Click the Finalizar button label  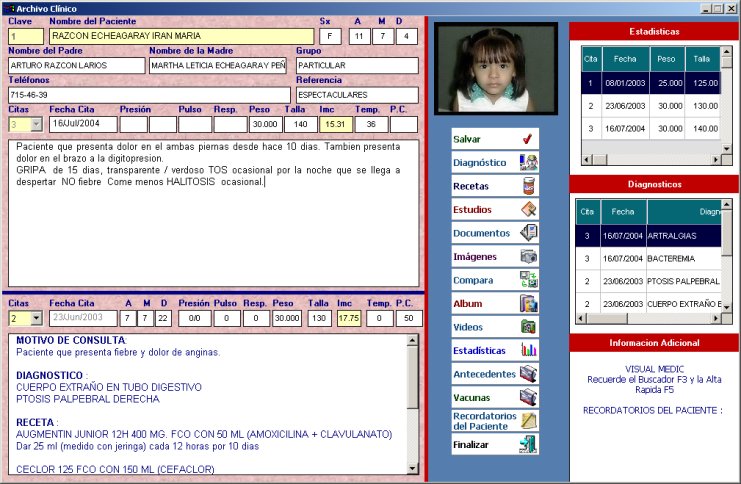[471, 445]
